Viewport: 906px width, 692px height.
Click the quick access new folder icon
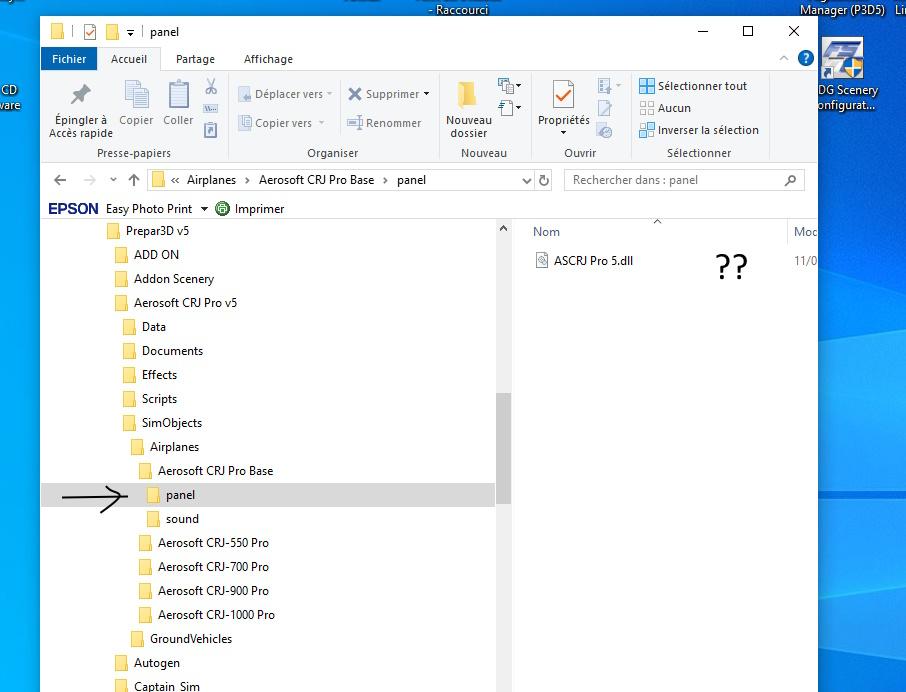(x=112, y=32)
